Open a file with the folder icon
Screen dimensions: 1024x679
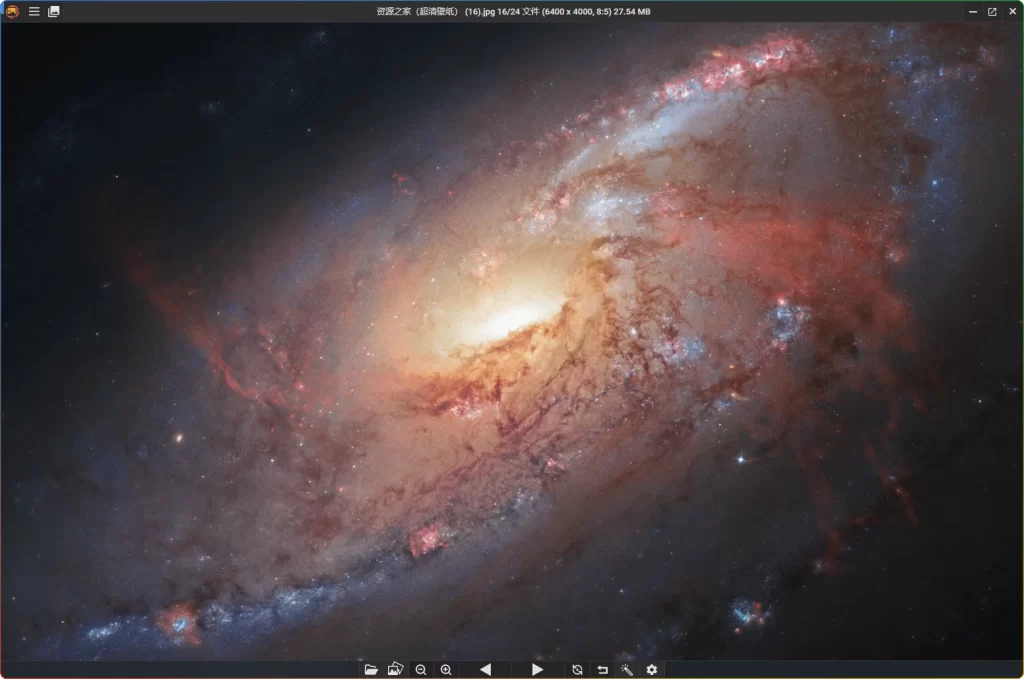[371, 669]
